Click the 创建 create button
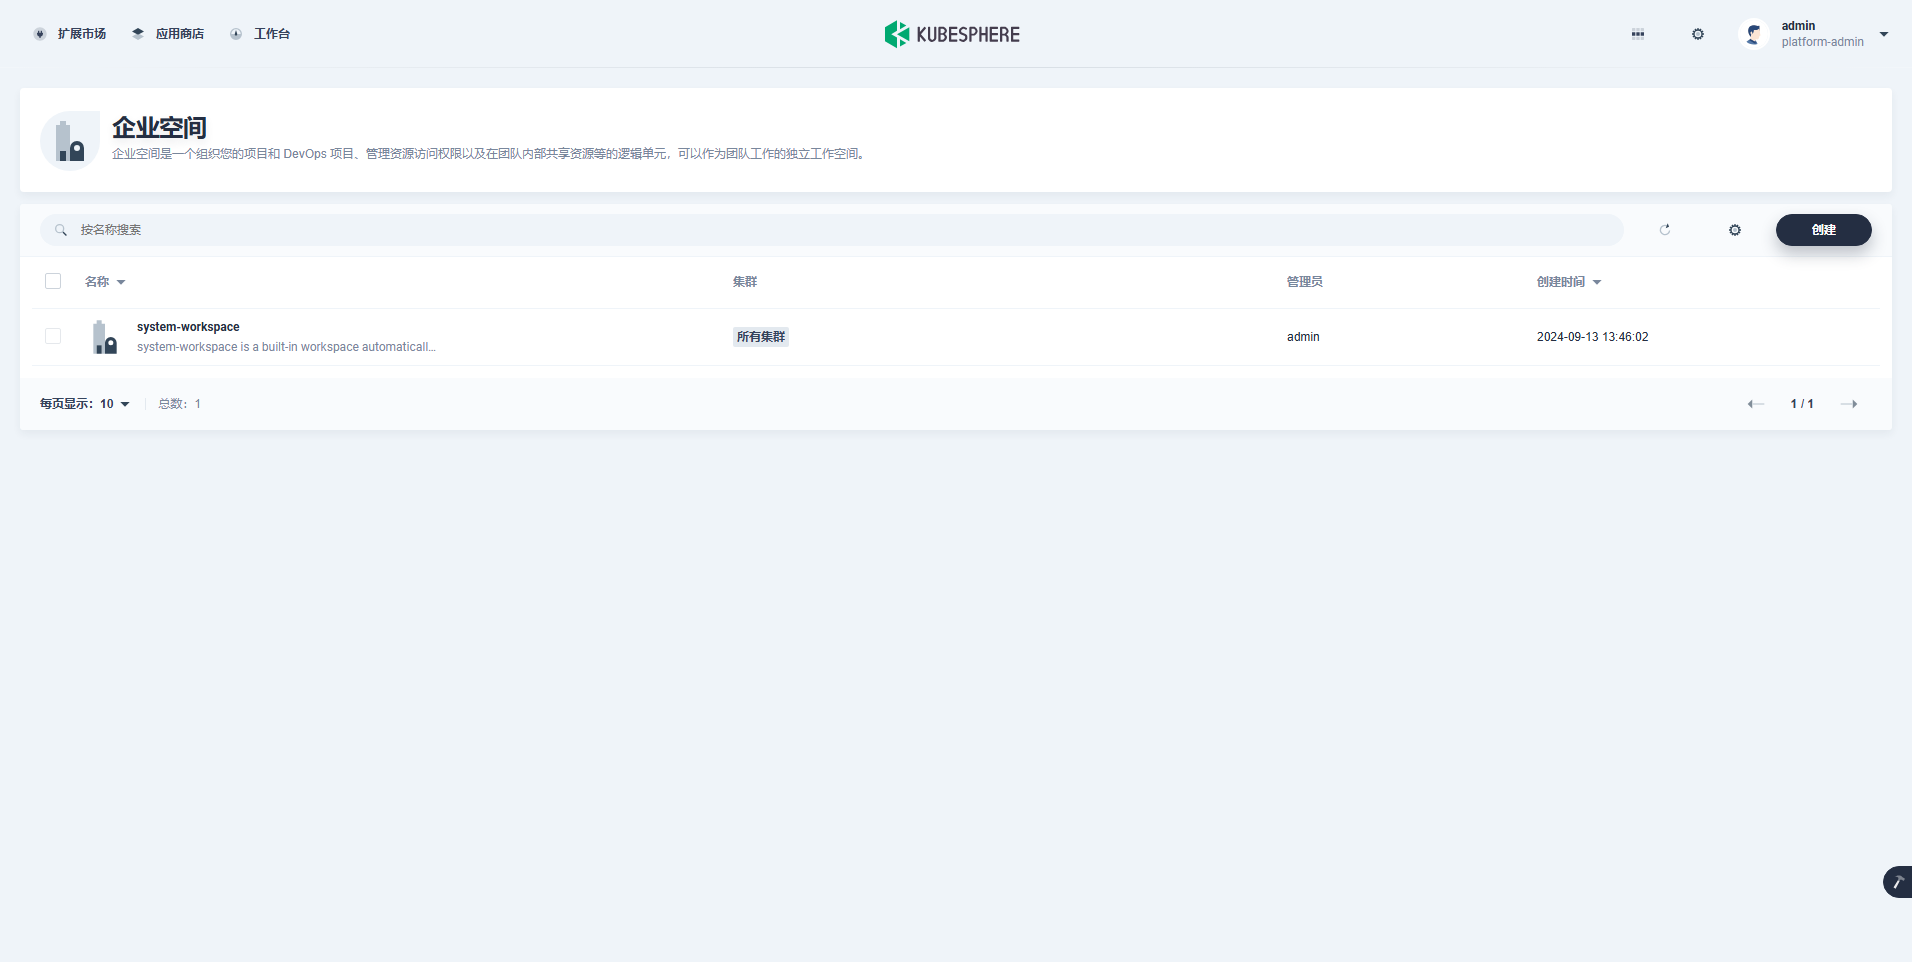The width and height of the screenshot is (1912, 962). [x=1824, y=230]
